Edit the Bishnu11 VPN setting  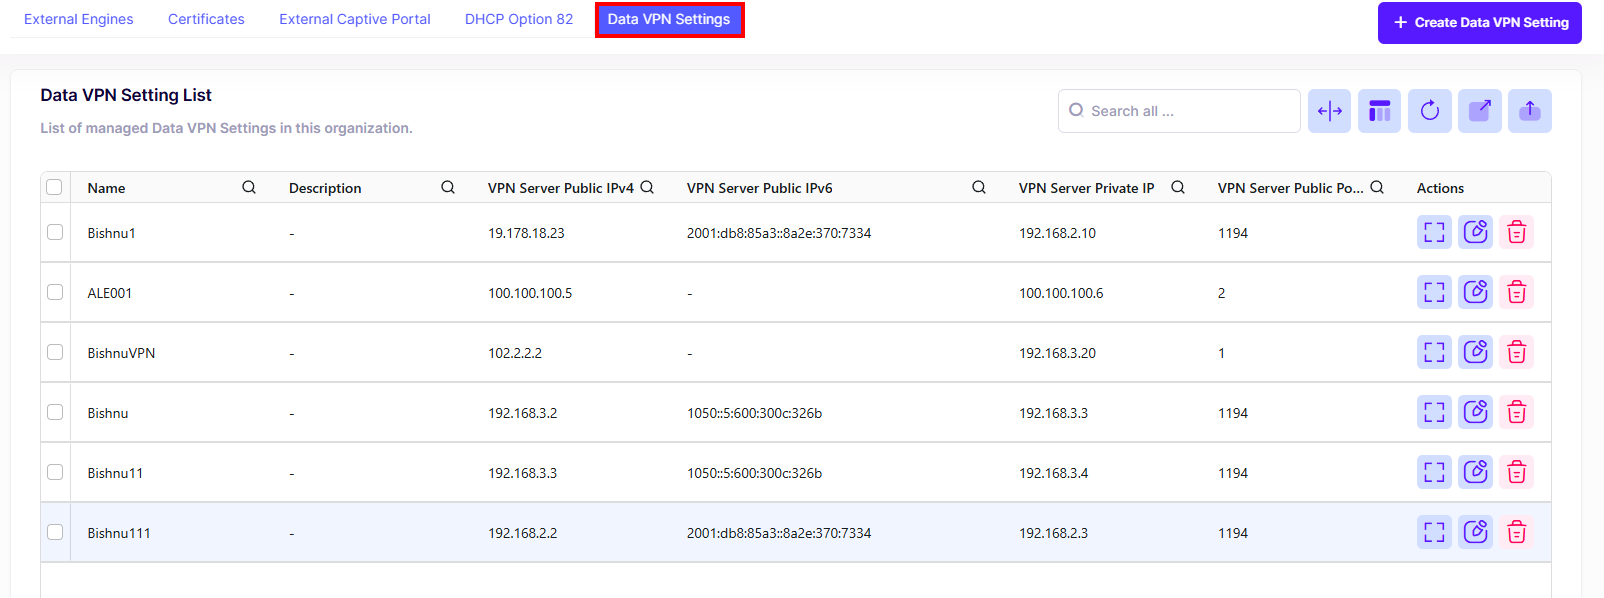click(x=1475, y=472)
